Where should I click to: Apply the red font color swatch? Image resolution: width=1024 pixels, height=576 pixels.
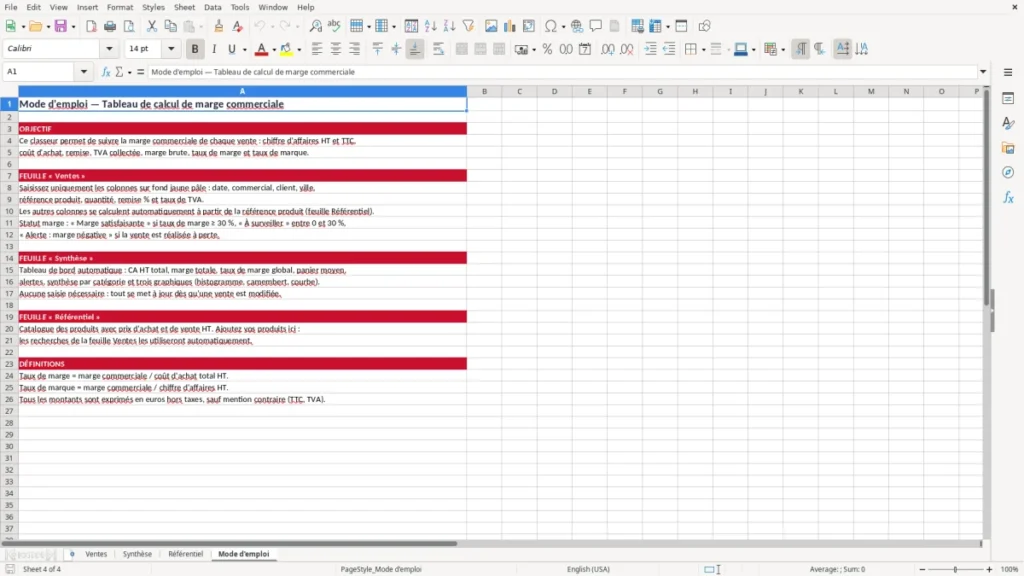tap(261, 49)
